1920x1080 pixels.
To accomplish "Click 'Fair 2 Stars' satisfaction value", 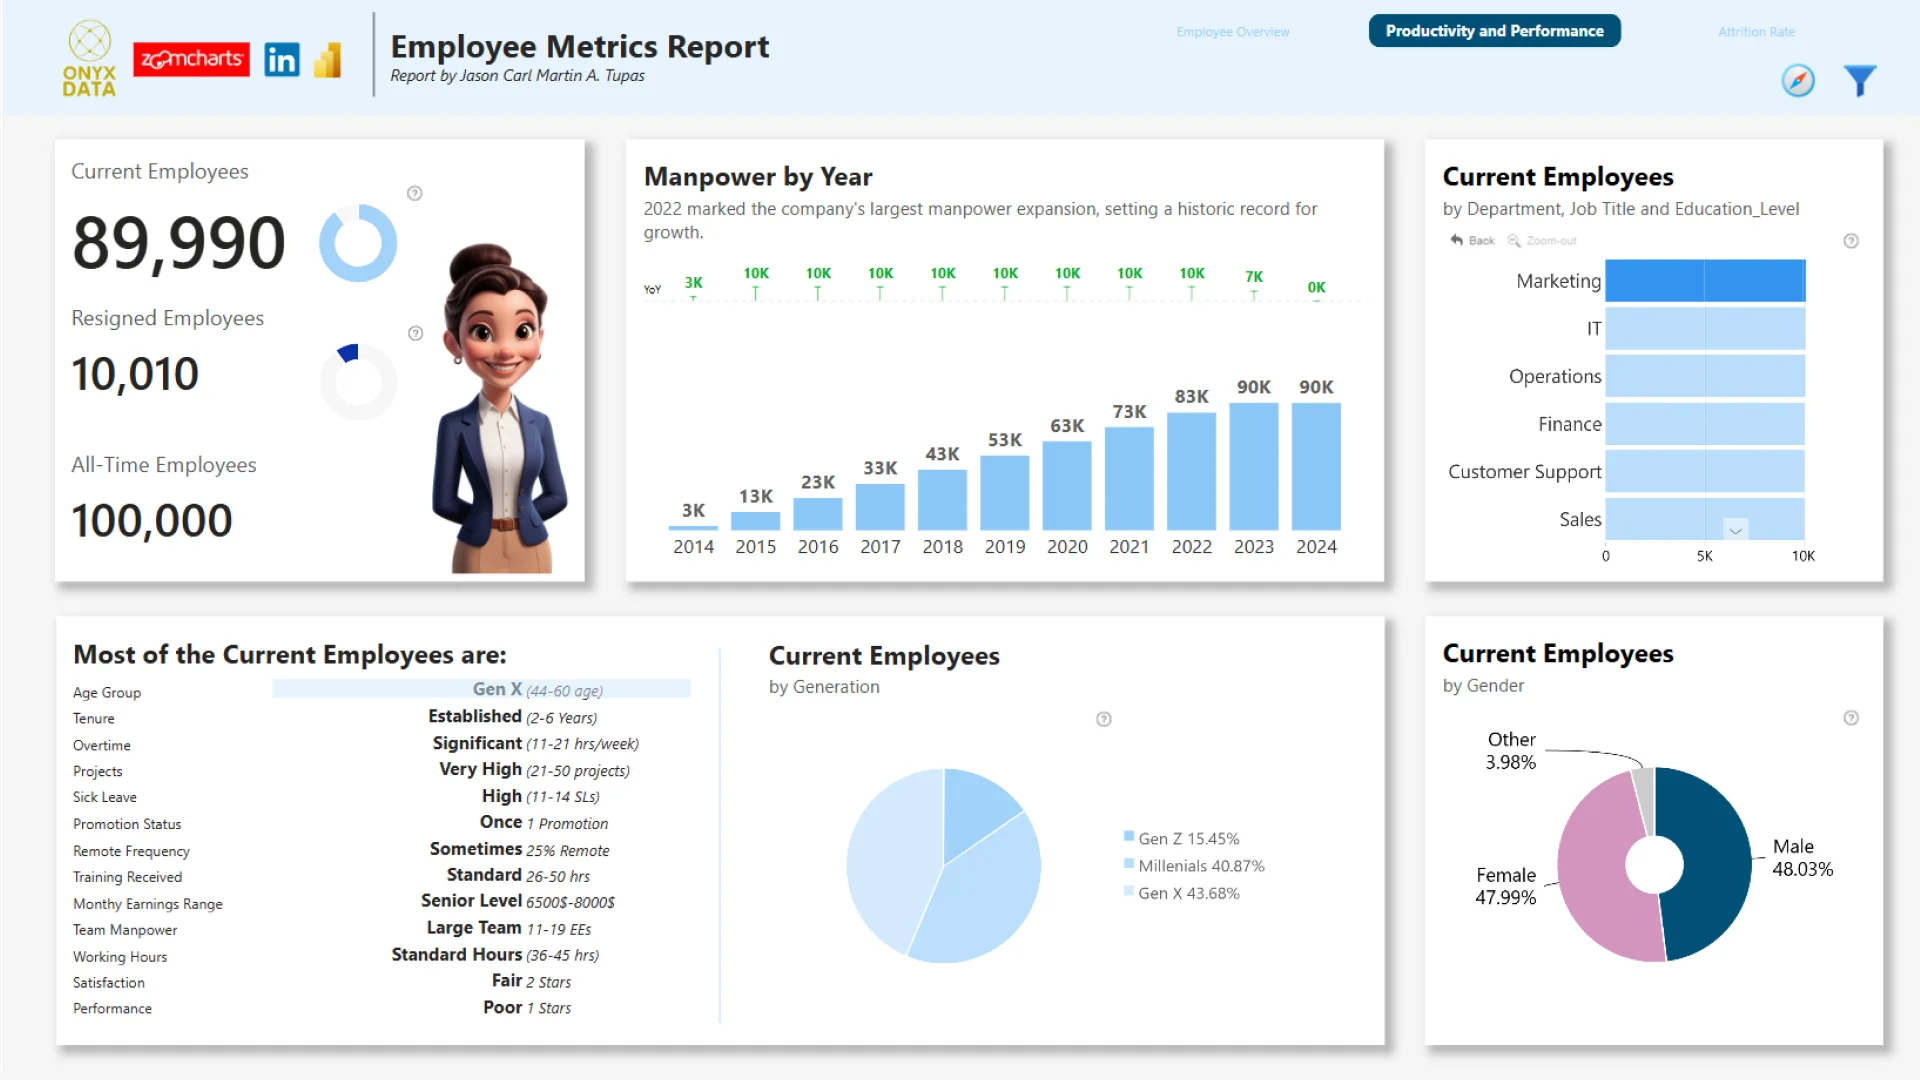I will tap(531, 981).
